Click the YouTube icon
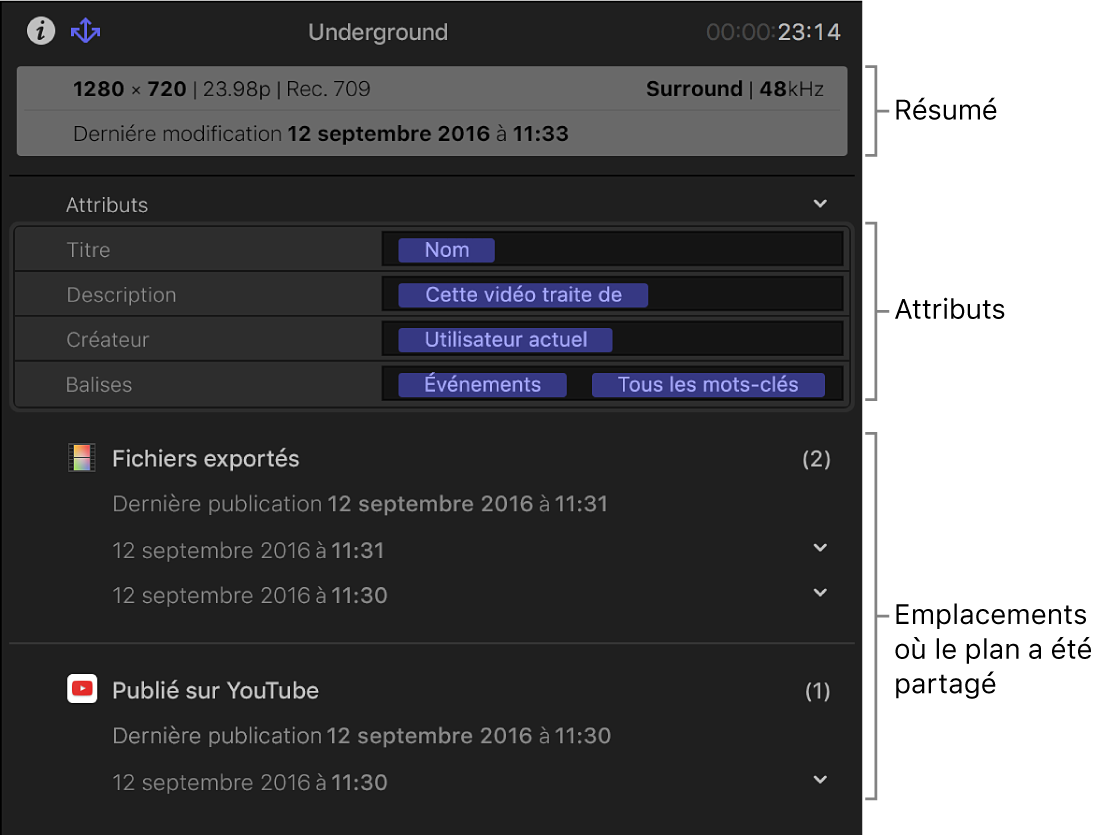This screenshot has height=835, width=1099. 82,689
